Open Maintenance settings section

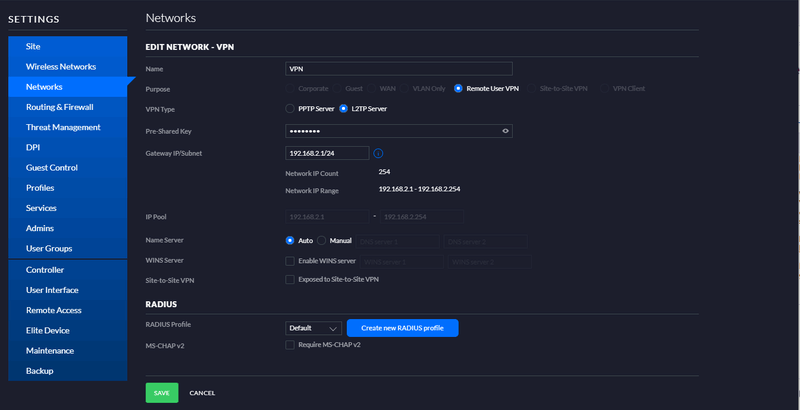click(x=67, y=351)
